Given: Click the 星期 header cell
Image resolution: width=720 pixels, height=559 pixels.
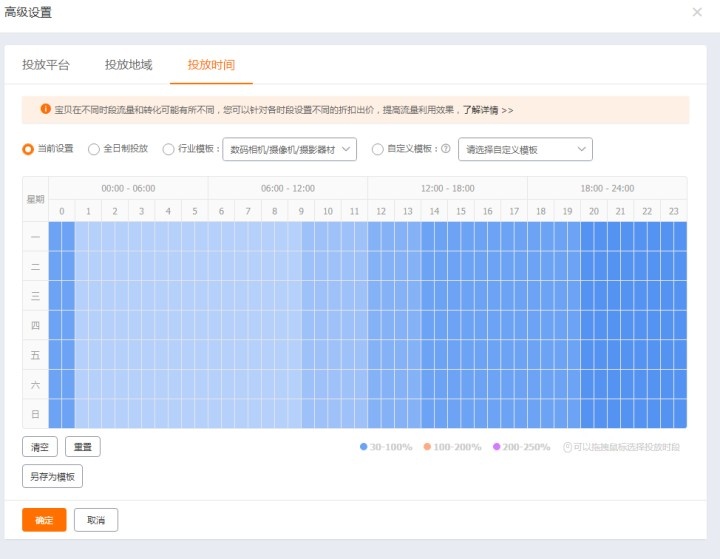Looking at the screenshot, I should [35, 199].
